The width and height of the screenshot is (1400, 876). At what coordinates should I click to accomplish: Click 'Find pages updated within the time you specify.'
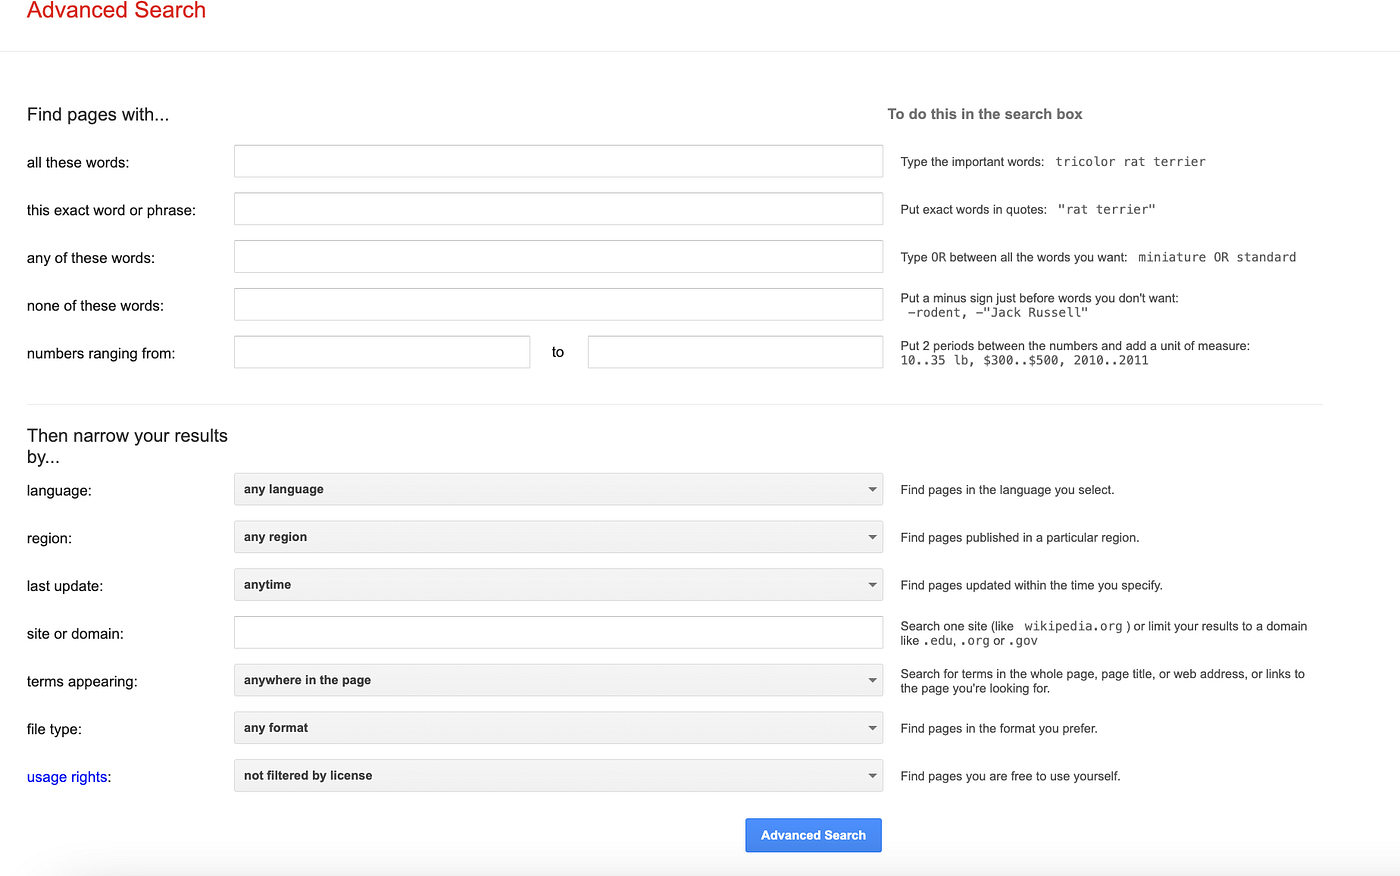[x=1031, y=586]
